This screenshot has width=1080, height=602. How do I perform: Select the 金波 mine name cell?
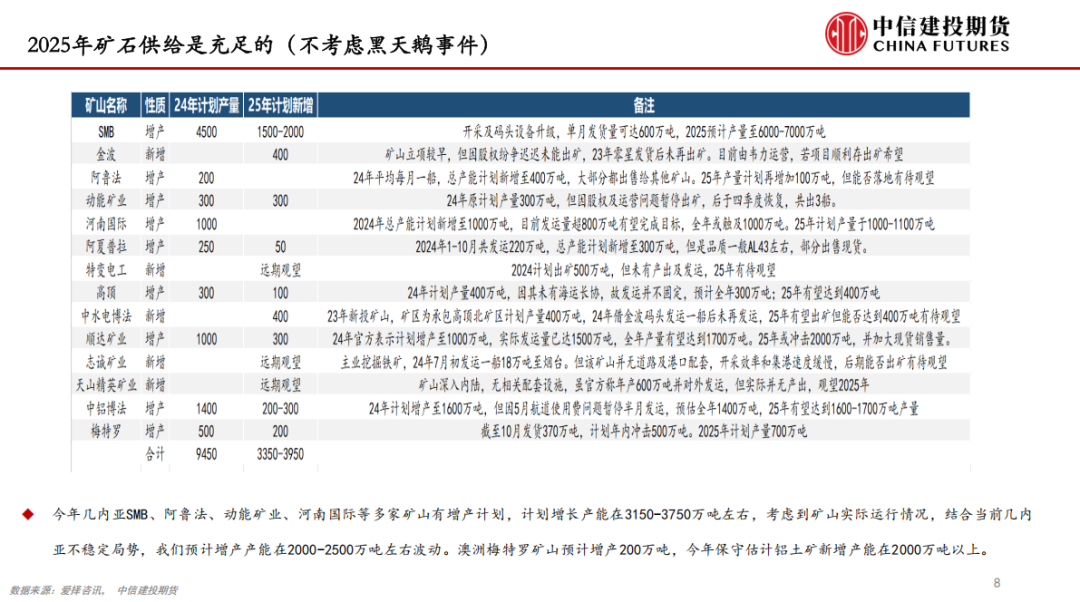(106, 154)
